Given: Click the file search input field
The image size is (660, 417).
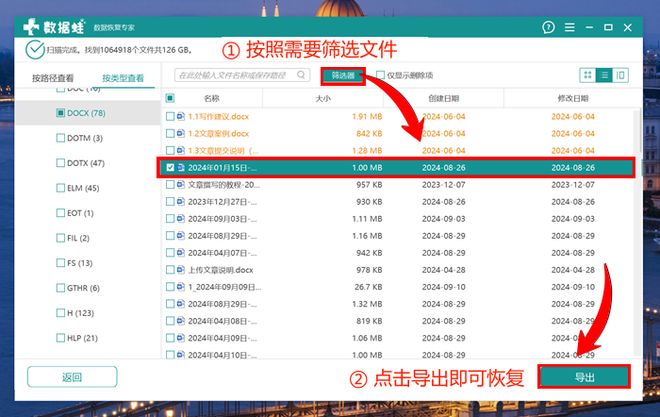Looking at the screenshot, I should (242, 75).
